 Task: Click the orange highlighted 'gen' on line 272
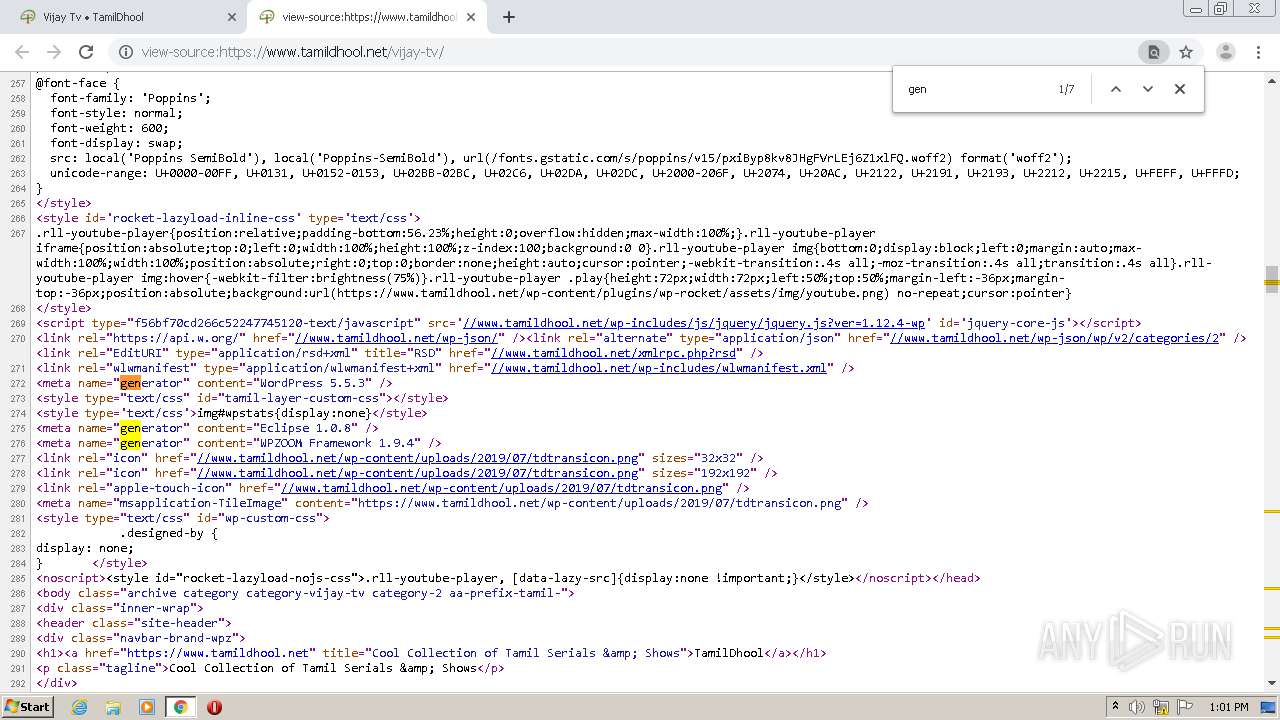(130, 383)
